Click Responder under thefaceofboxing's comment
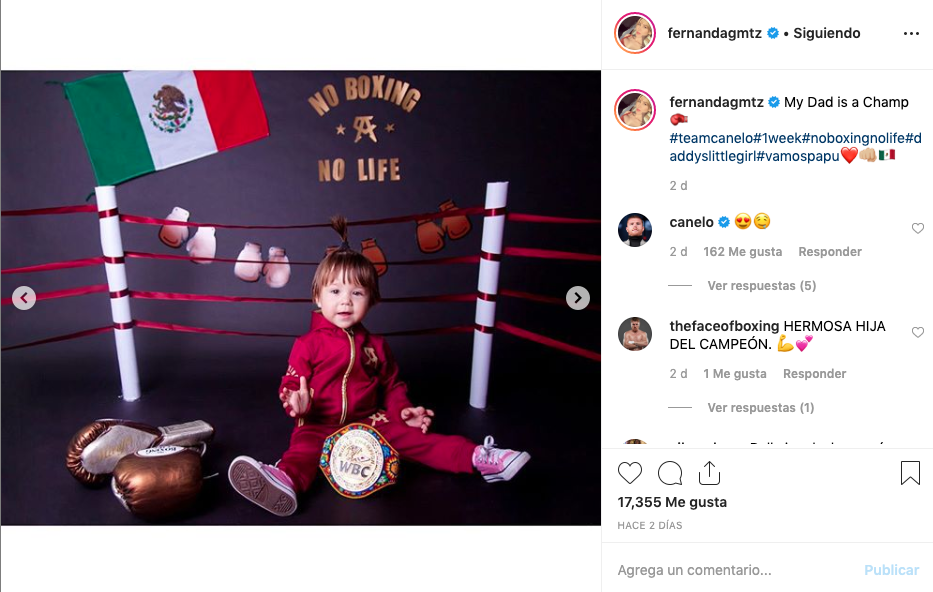 pyautogui.click(x=814, y=374)
